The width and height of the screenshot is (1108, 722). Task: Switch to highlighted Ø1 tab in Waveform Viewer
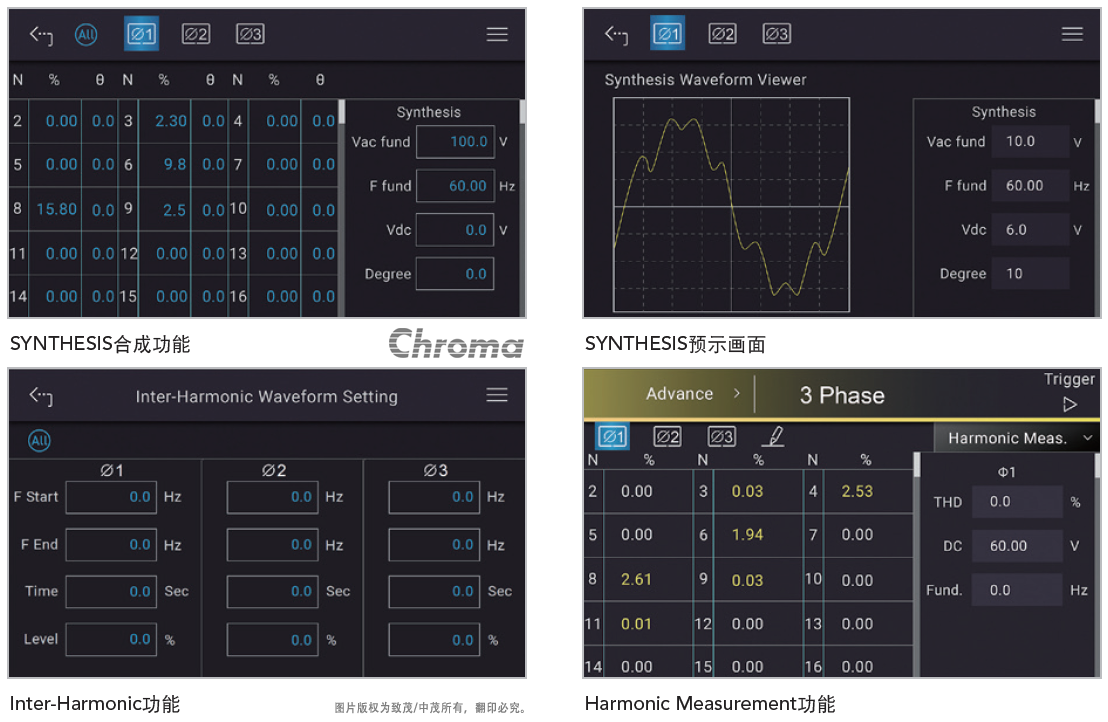pyautogui.click(x=667, y=34)
